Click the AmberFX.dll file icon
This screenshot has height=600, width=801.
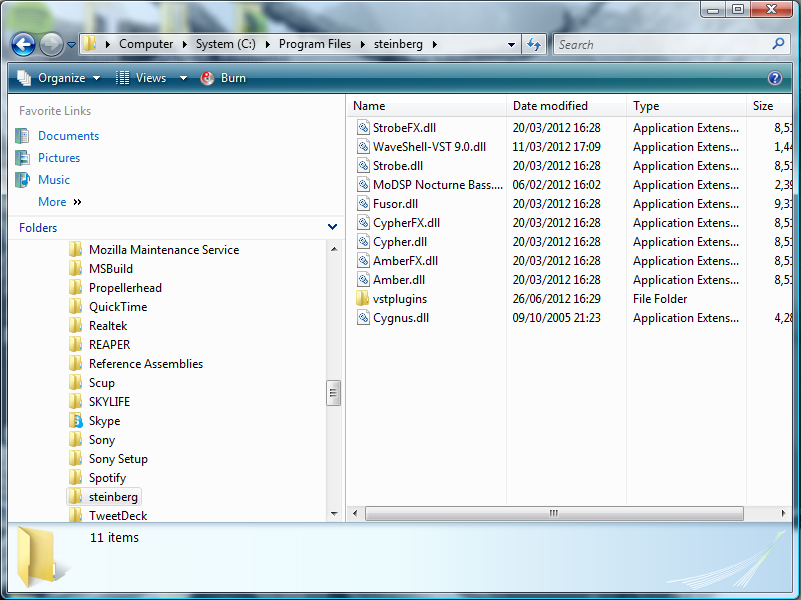tap(363, 260)
